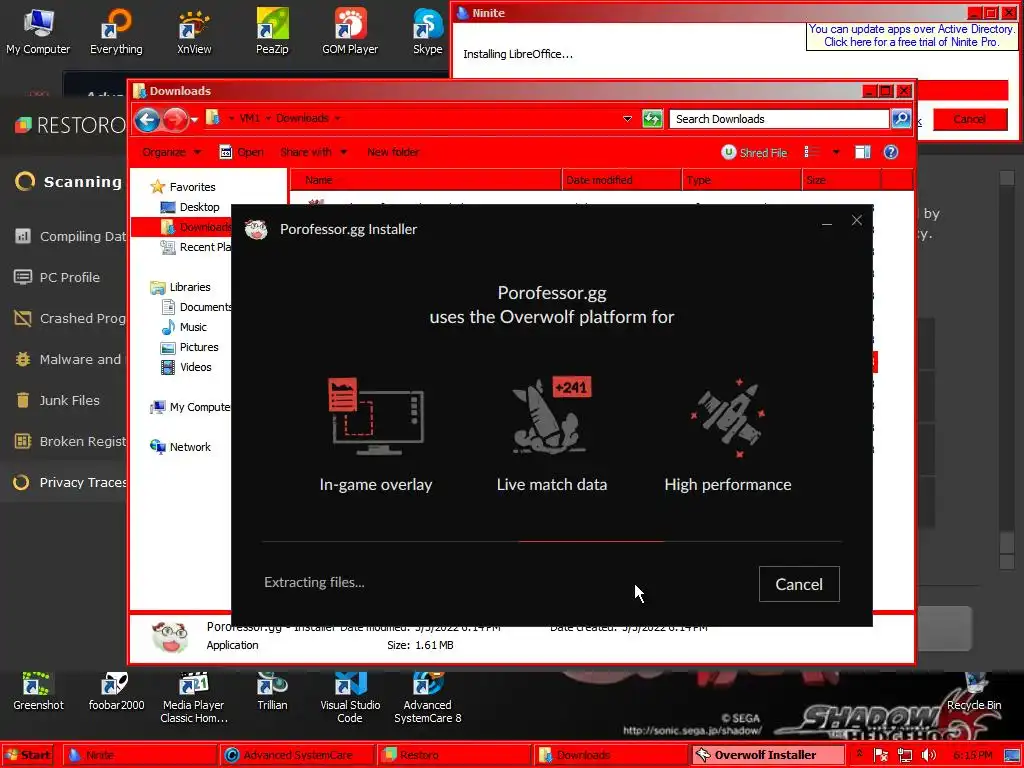
Task: Refresh the Downloads folder view
Action: 652,119
